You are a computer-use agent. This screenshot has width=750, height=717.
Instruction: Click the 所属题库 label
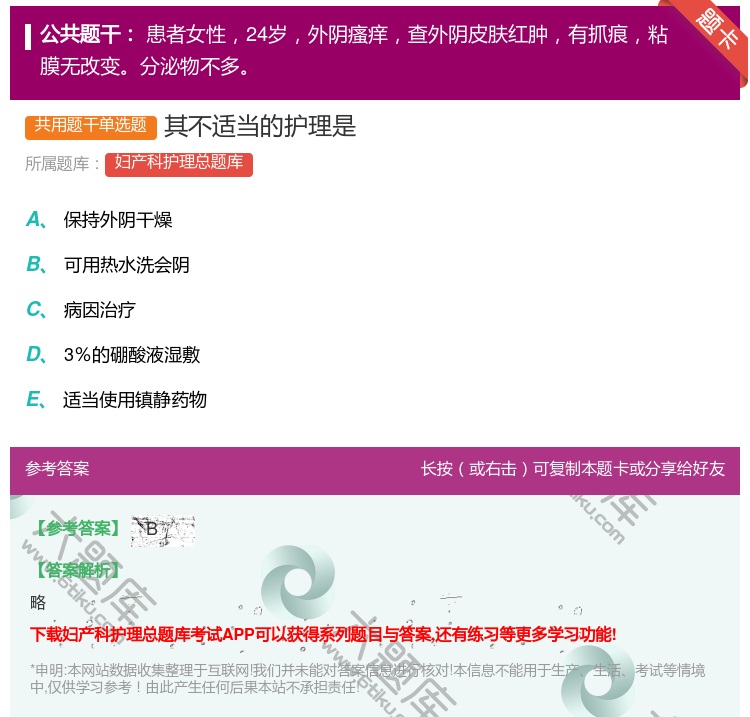tap(62, 164)
